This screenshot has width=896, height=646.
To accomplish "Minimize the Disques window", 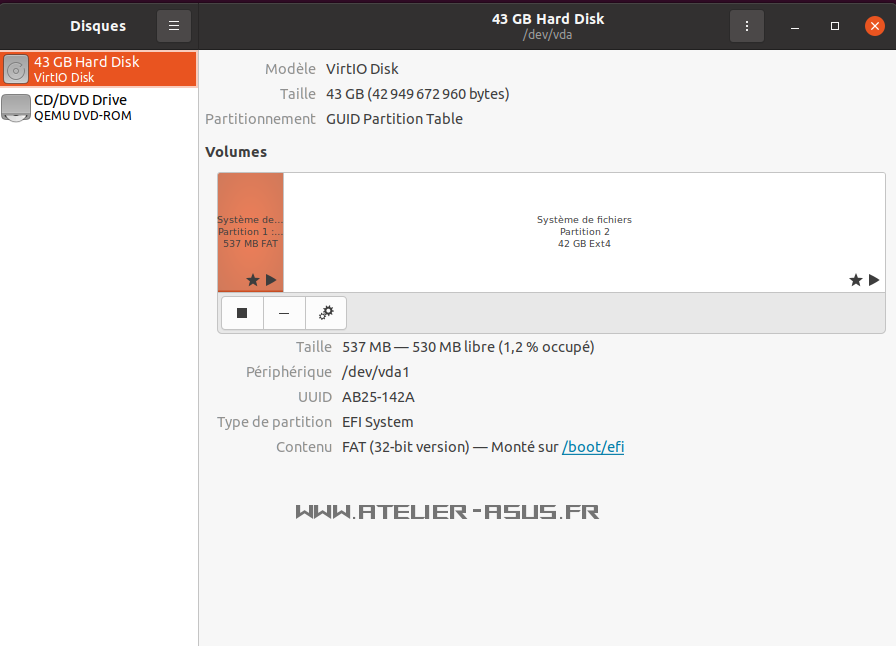I will click(x=797, y=26).
